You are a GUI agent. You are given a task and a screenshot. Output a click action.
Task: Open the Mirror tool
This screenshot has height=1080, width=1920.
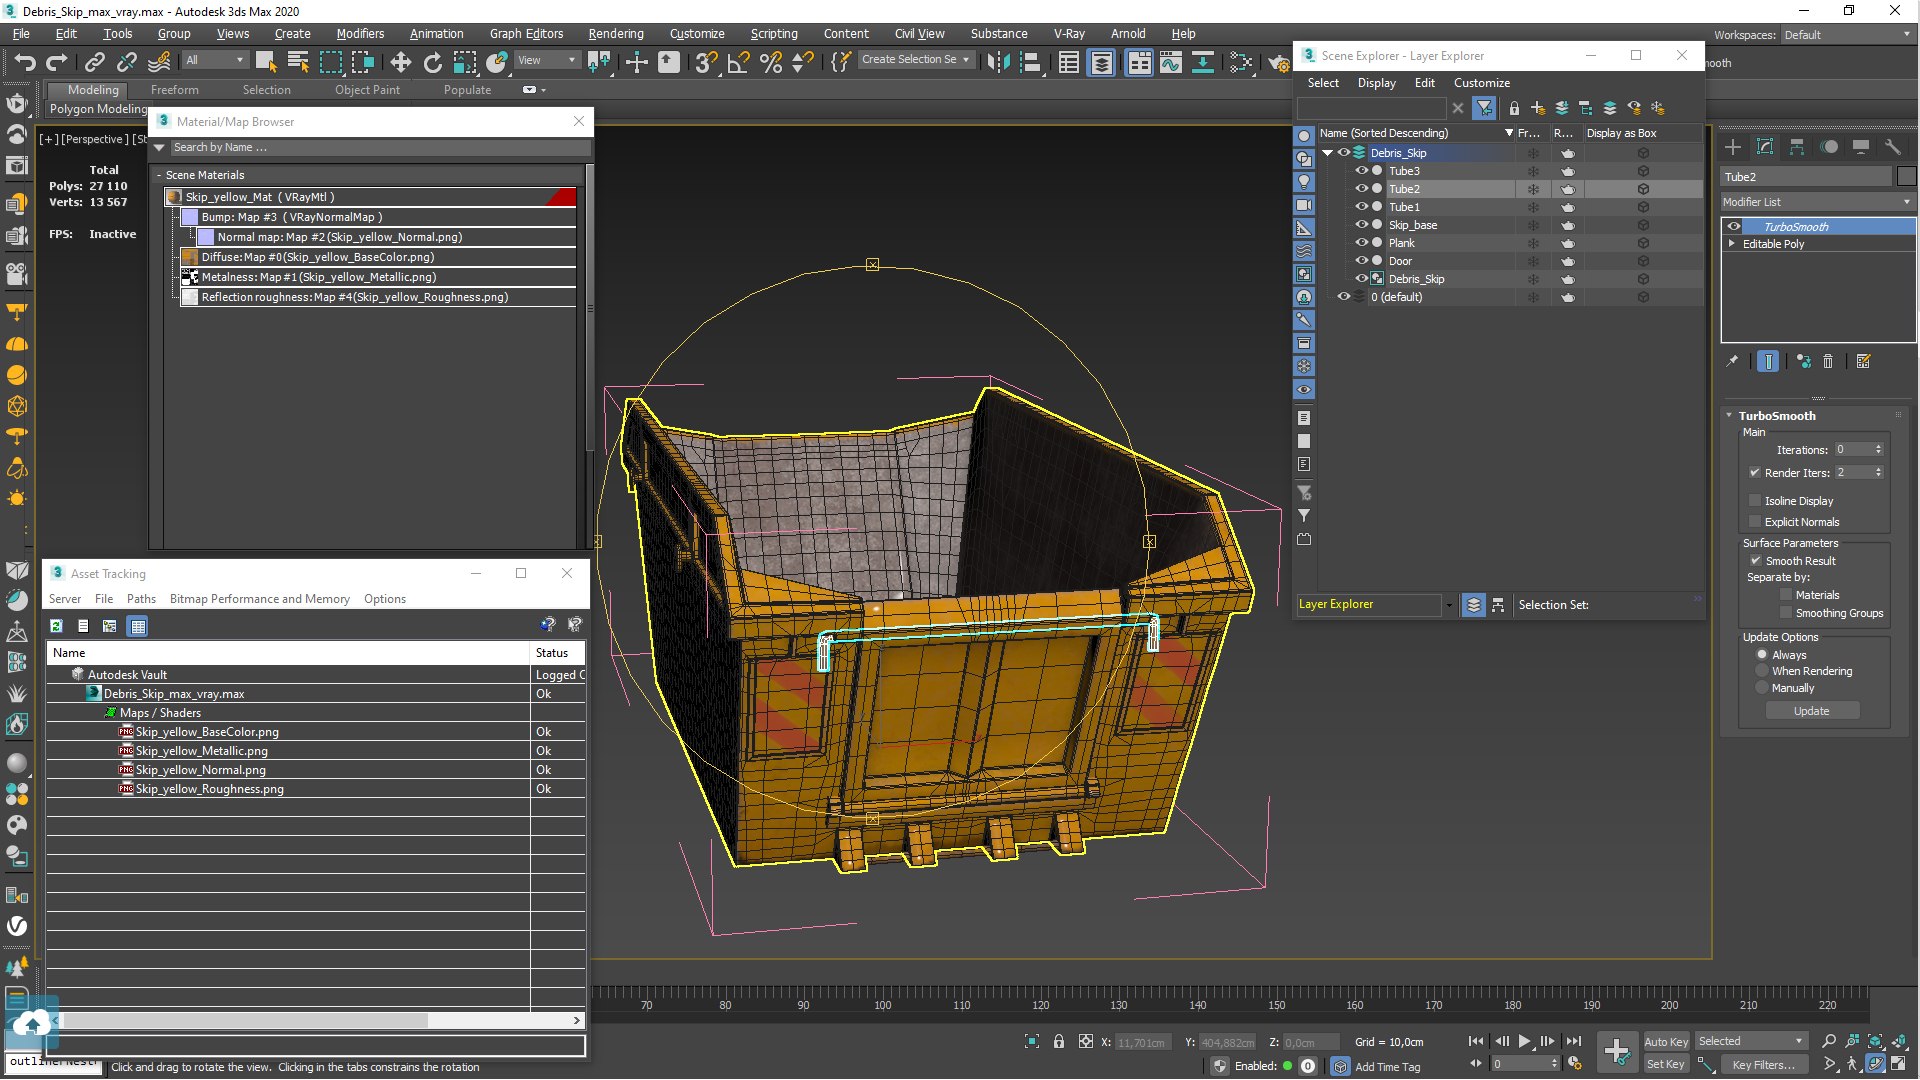click(998, 62)
